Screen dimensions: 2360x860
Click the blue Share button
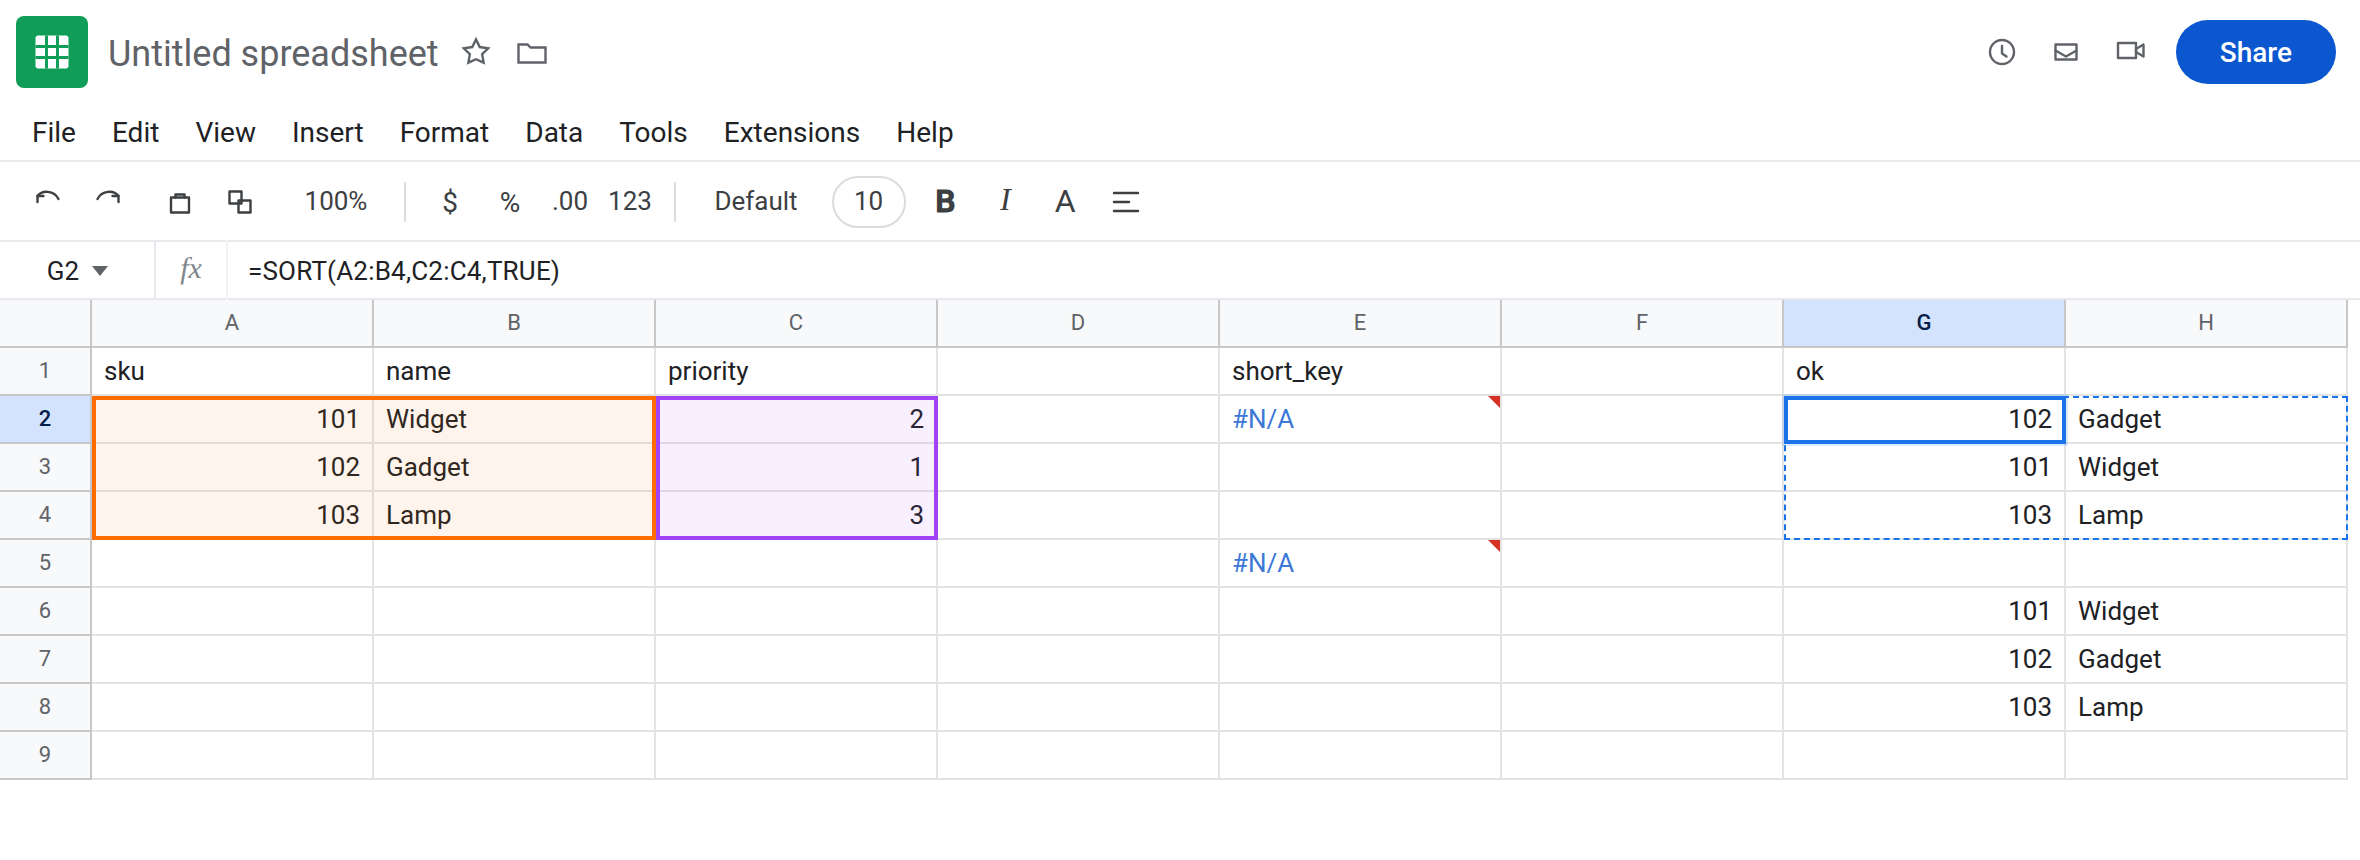click(2256, 52)
